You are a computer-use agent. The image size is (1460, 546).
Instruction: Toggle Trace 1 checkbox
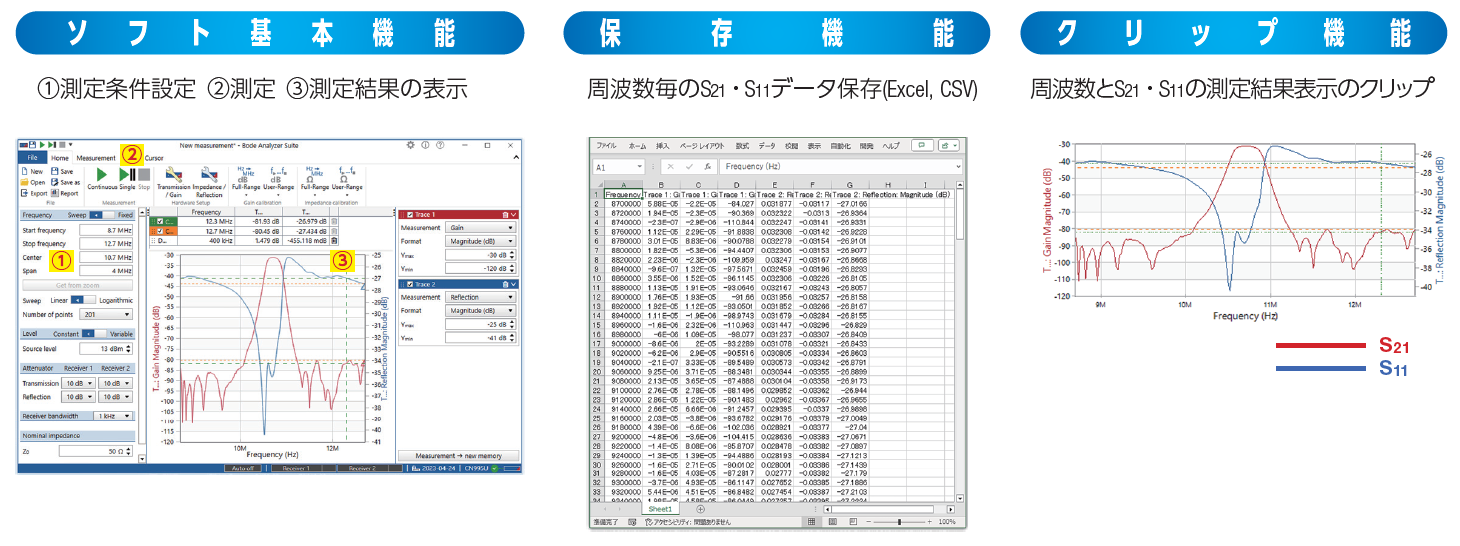[x=410, y=215]
